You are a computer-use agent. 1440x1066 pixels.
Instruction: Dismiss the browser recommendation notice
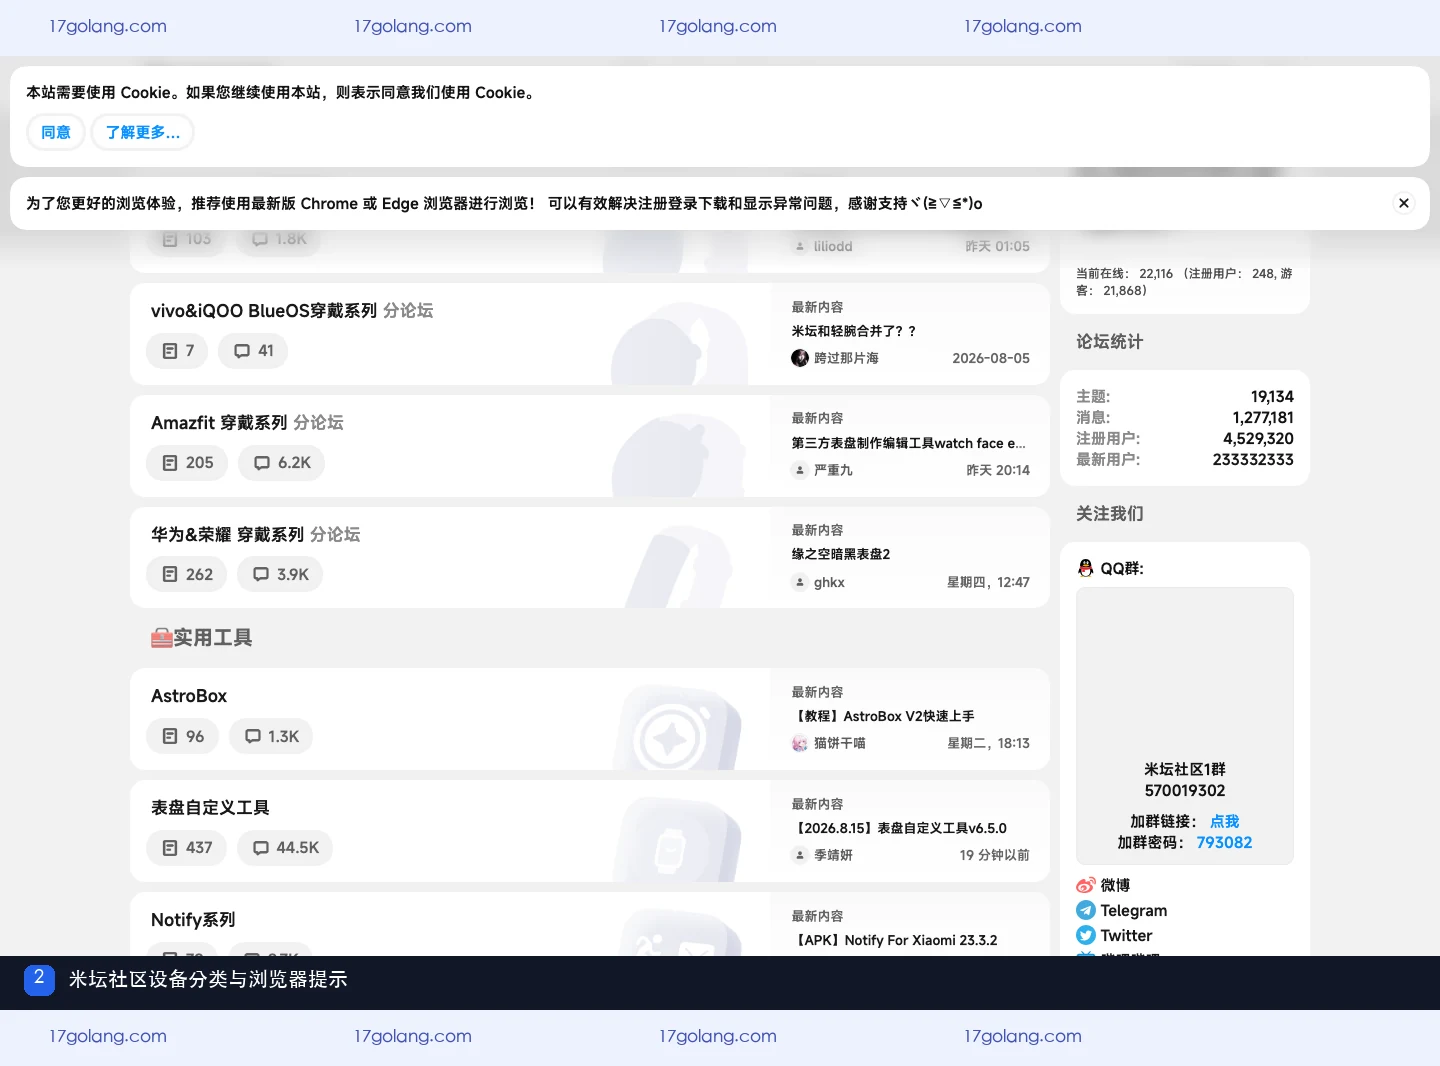[x=1404, y=203]
